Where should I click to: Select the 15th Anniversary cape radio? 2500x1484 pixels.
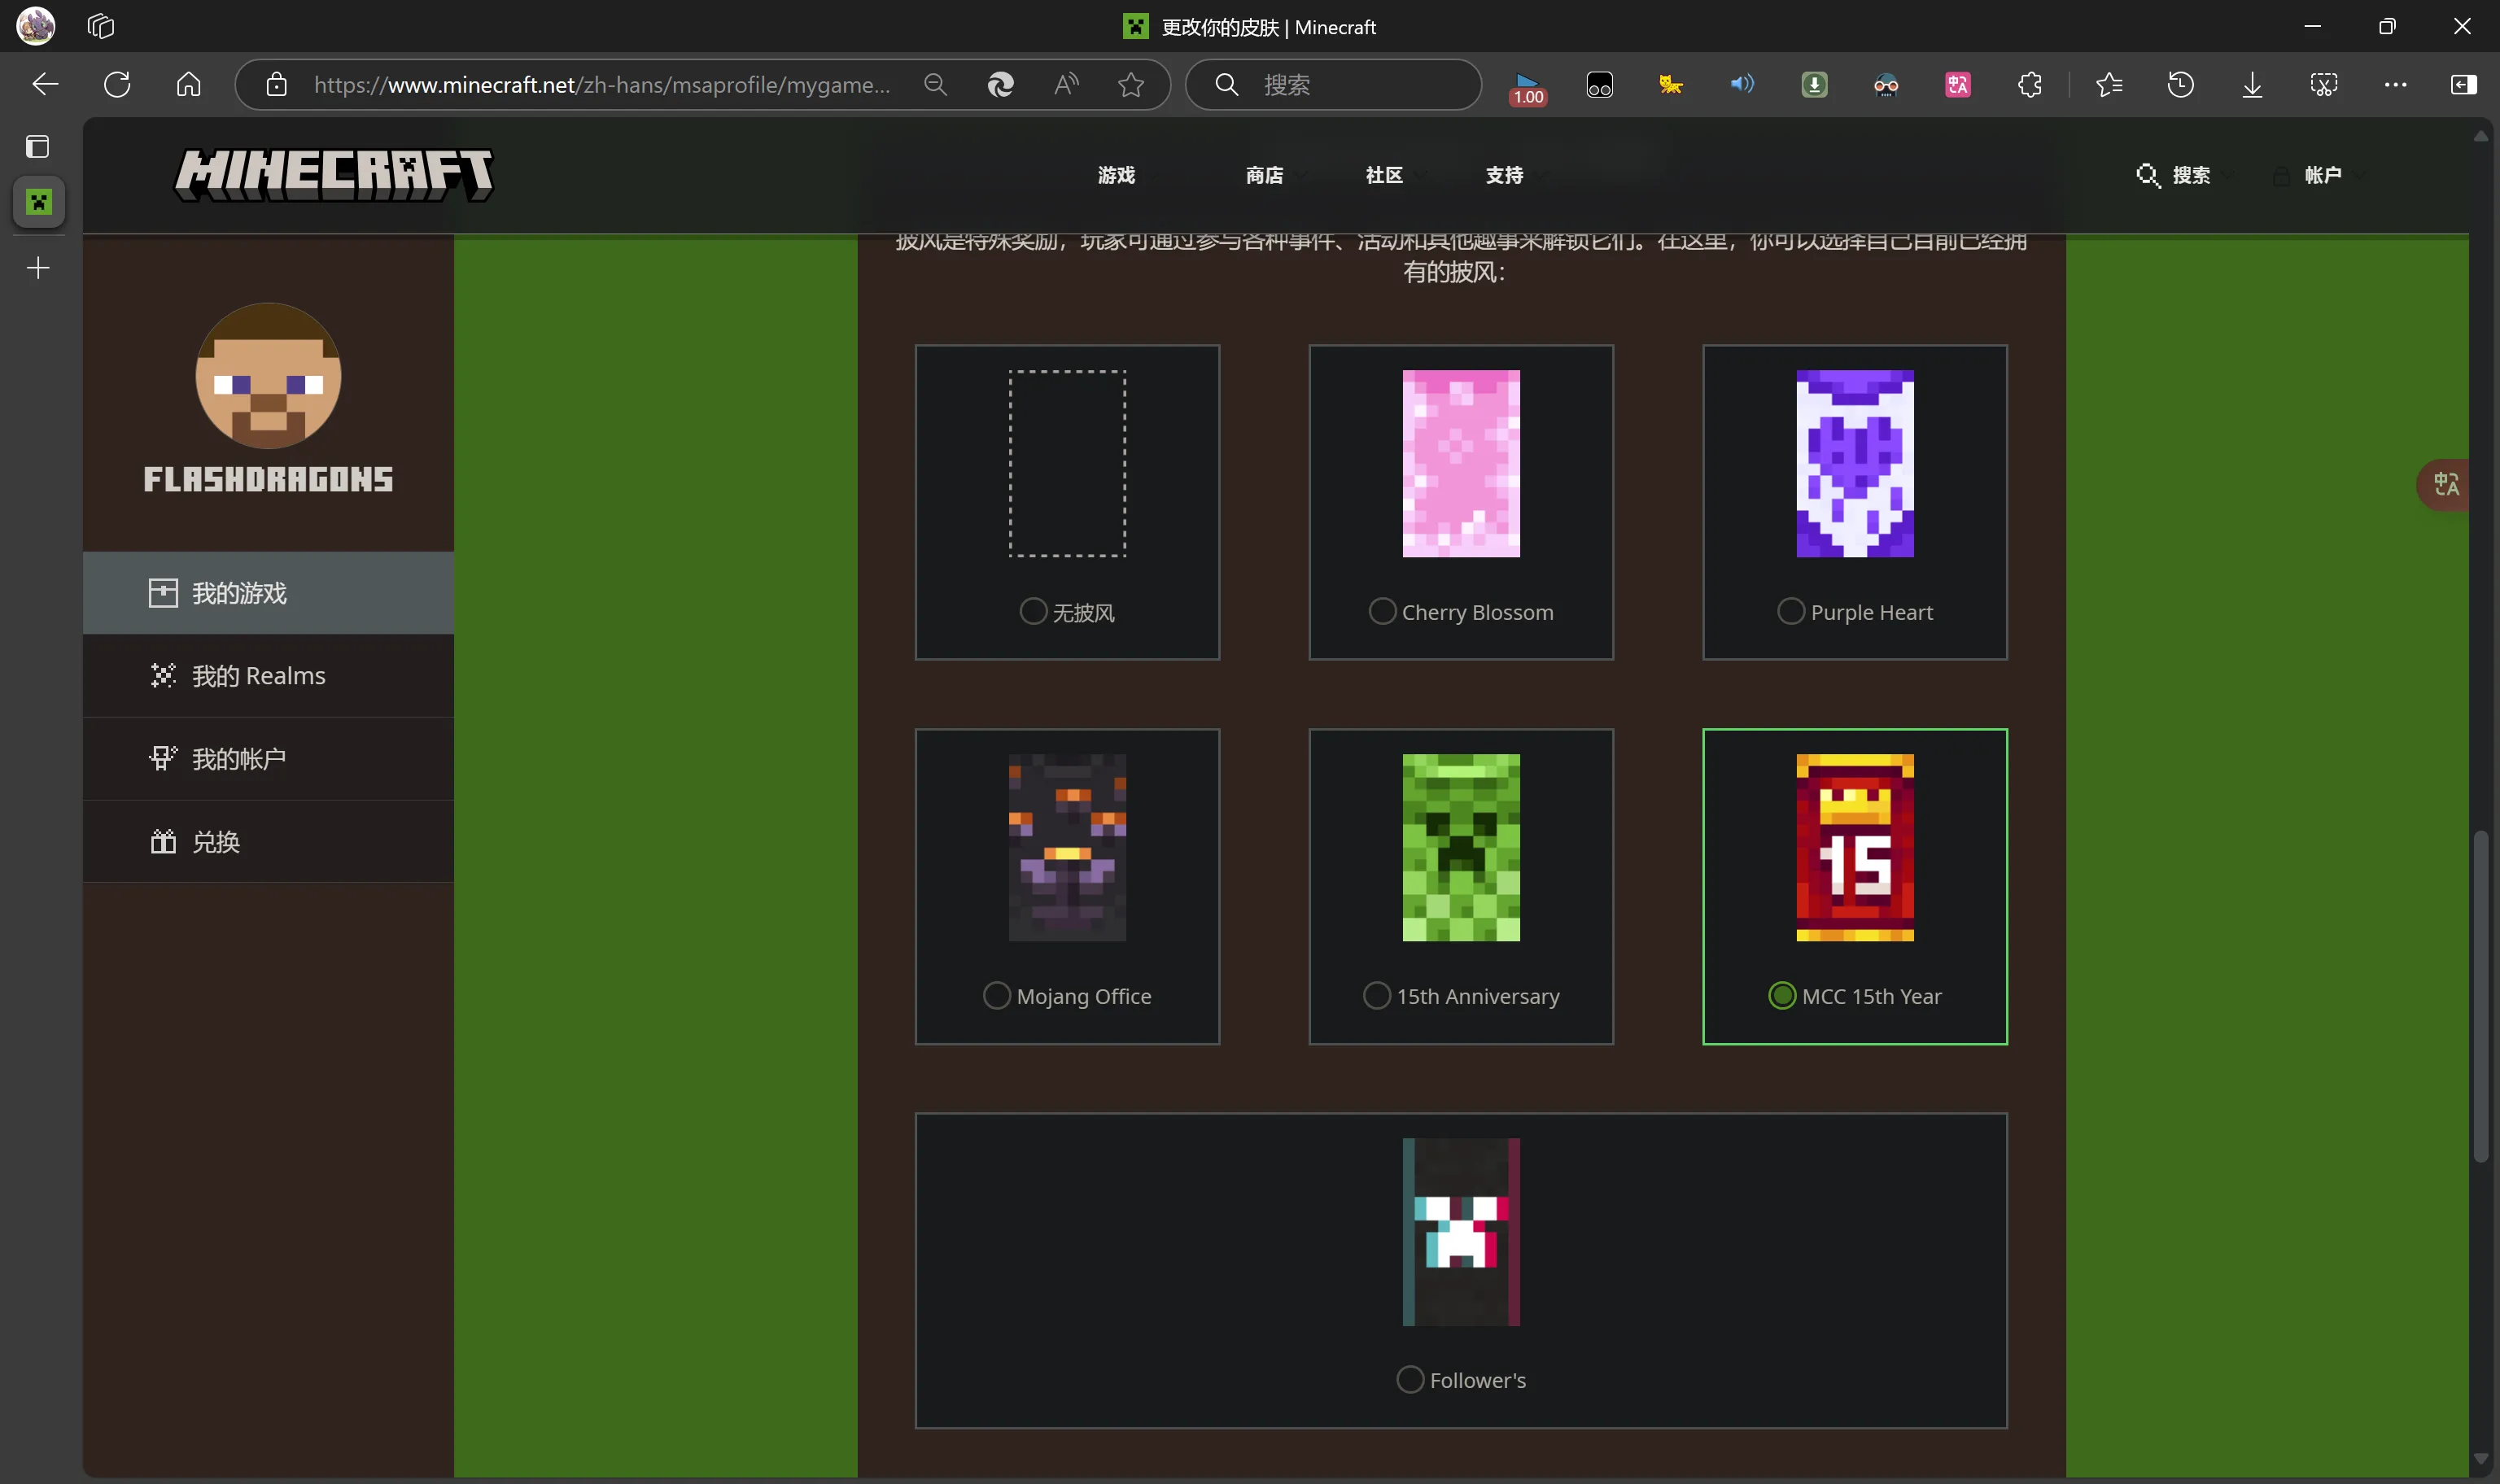pos(1377,995)
